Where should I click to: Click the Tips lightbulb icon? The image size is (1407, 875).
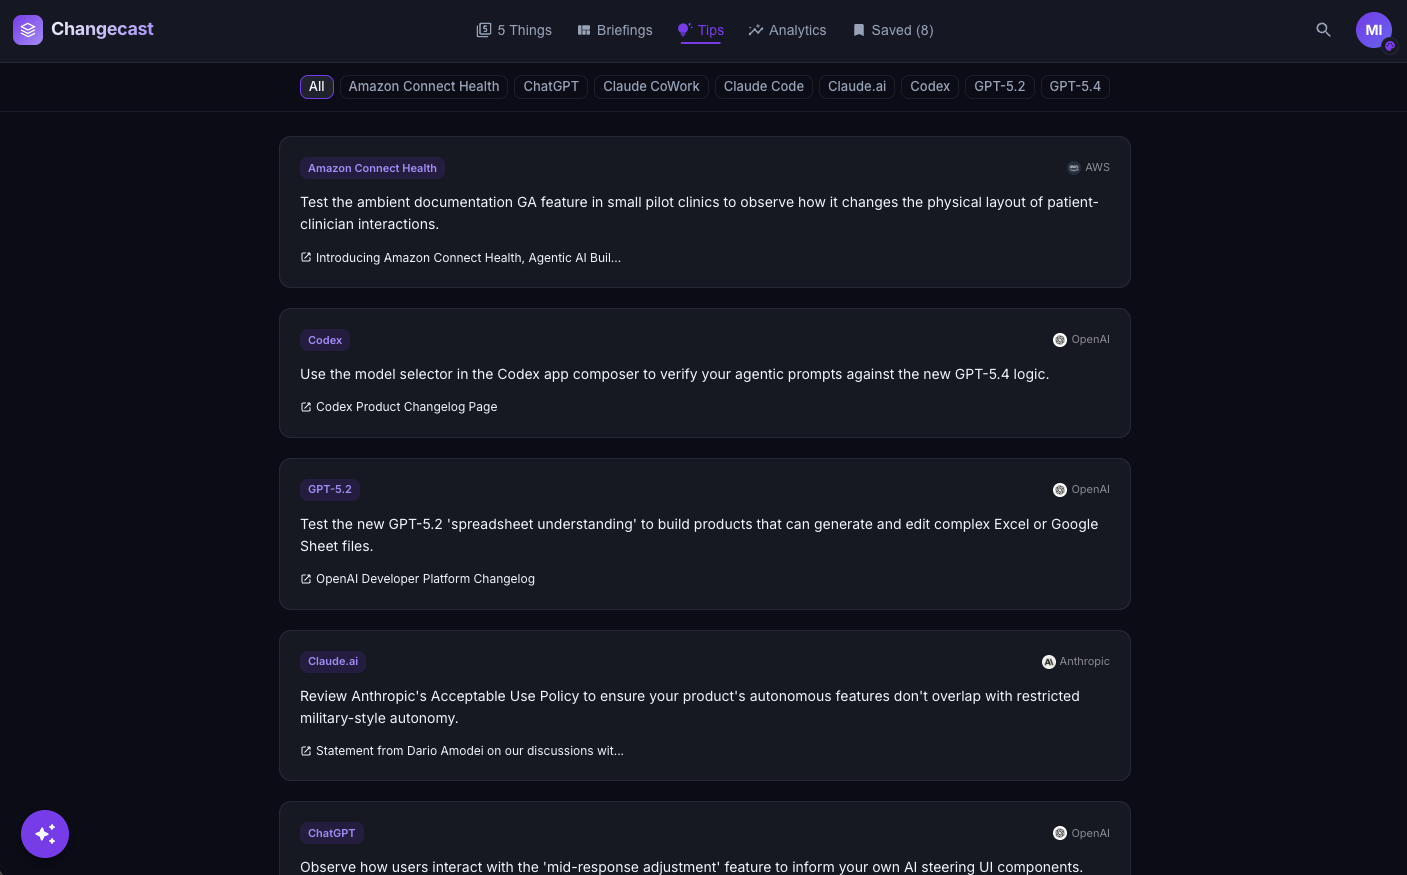coord(686,30)
